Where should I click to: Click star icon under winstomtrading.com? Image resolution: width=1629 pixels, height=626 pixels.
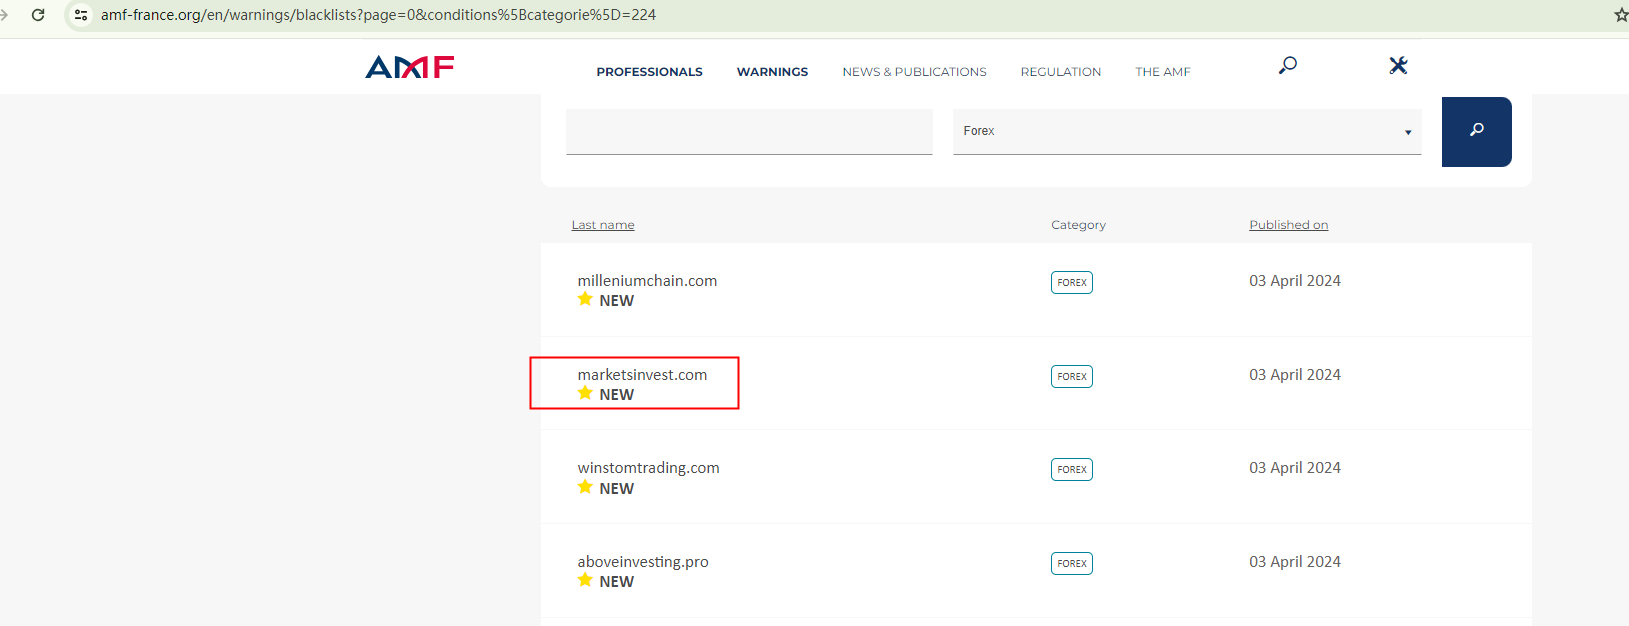585,487
